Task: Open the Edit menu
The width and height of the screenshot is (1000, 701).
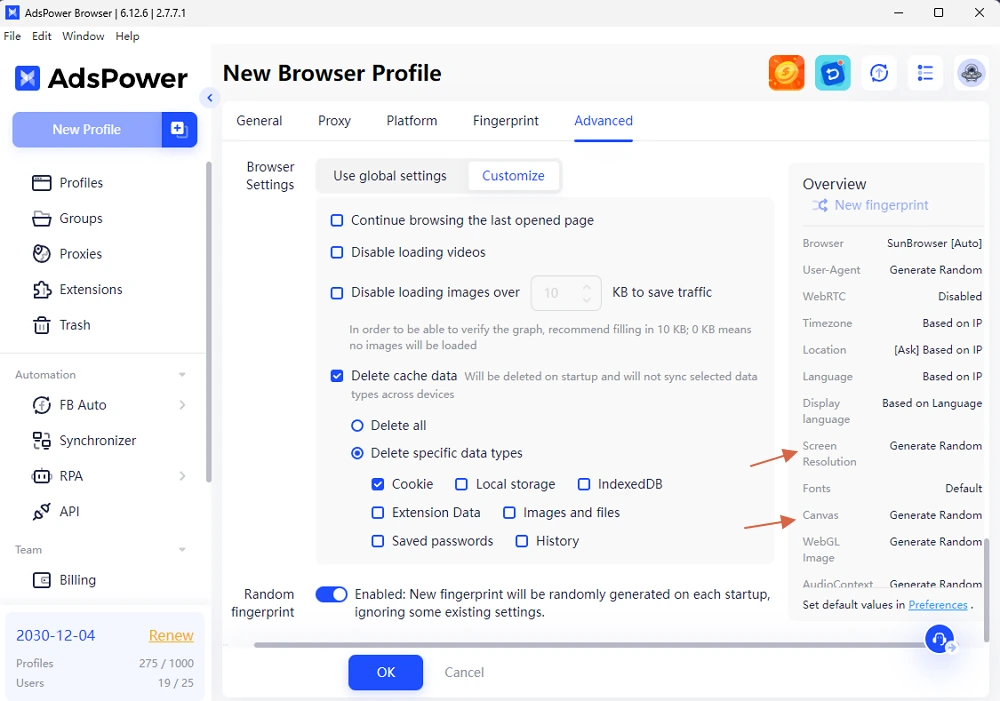Action: coord(41,36)
